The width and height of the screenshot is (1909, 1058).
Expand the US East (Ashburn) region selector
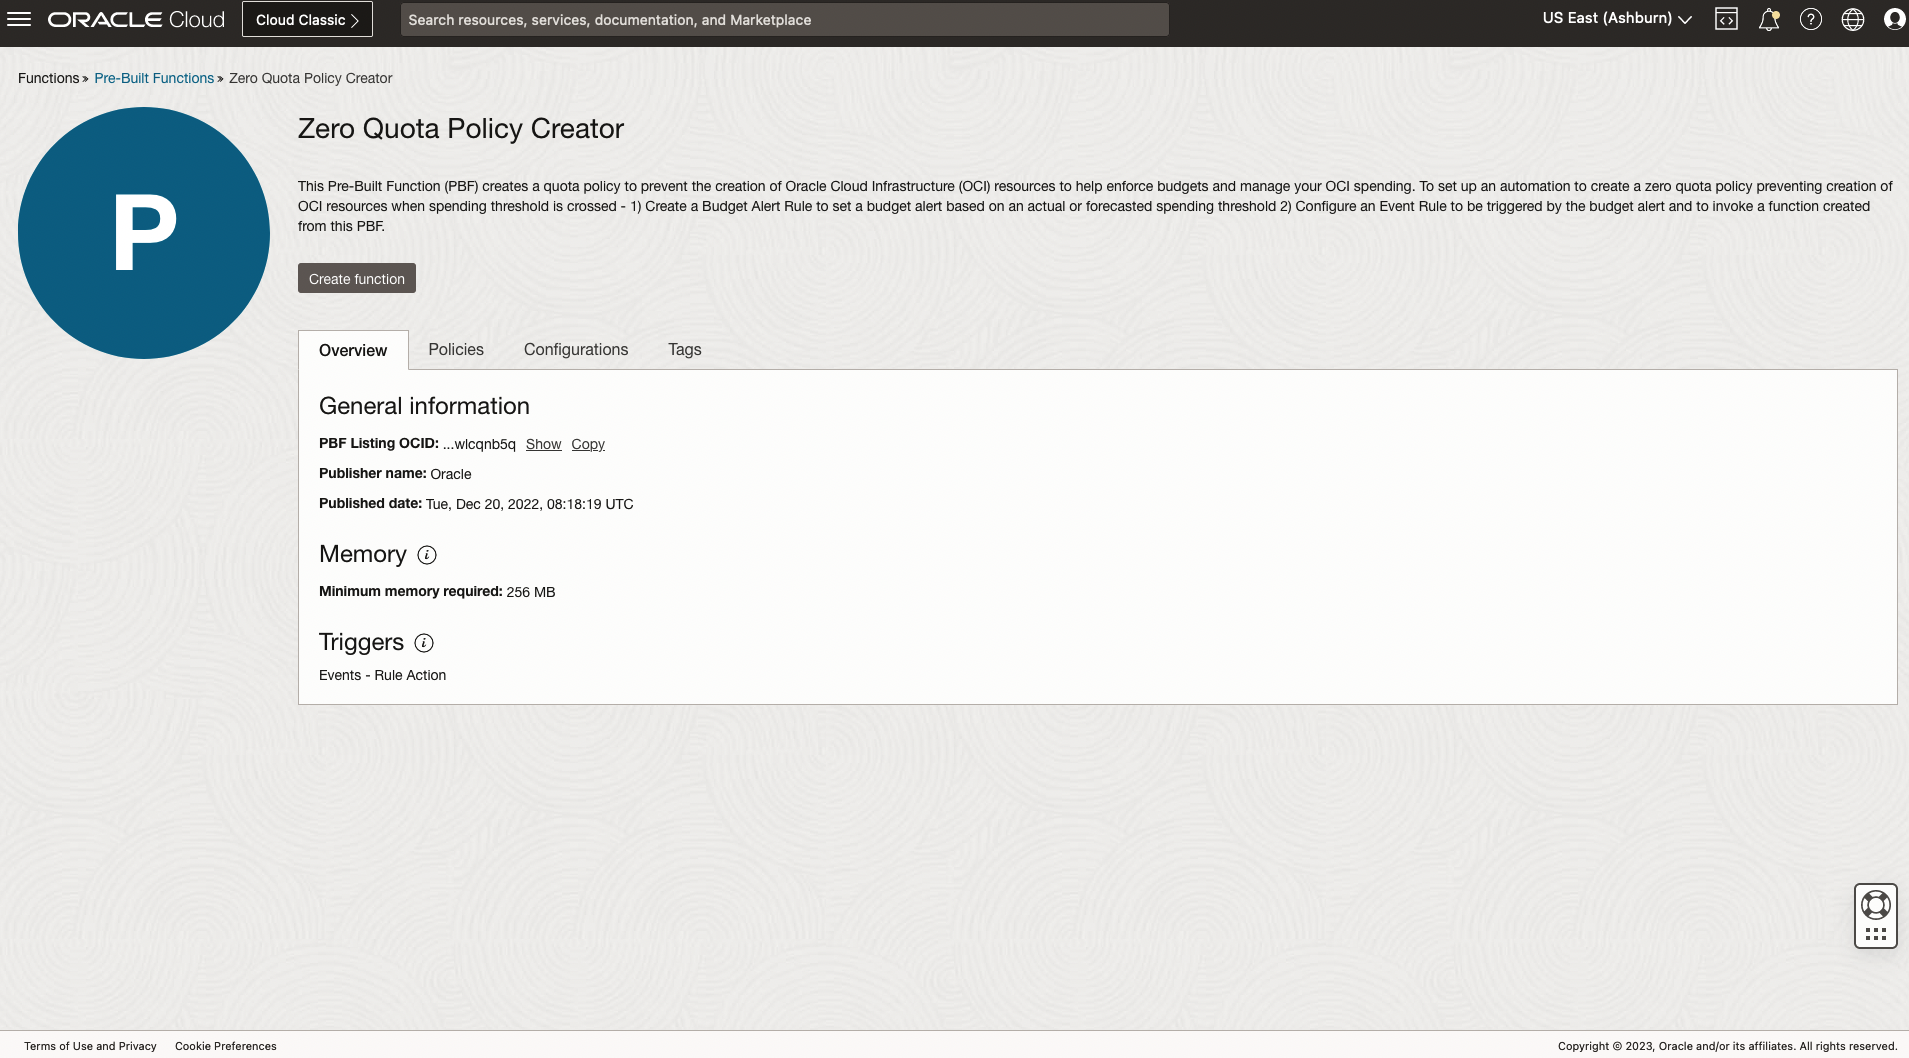(x=1616, y=19)
